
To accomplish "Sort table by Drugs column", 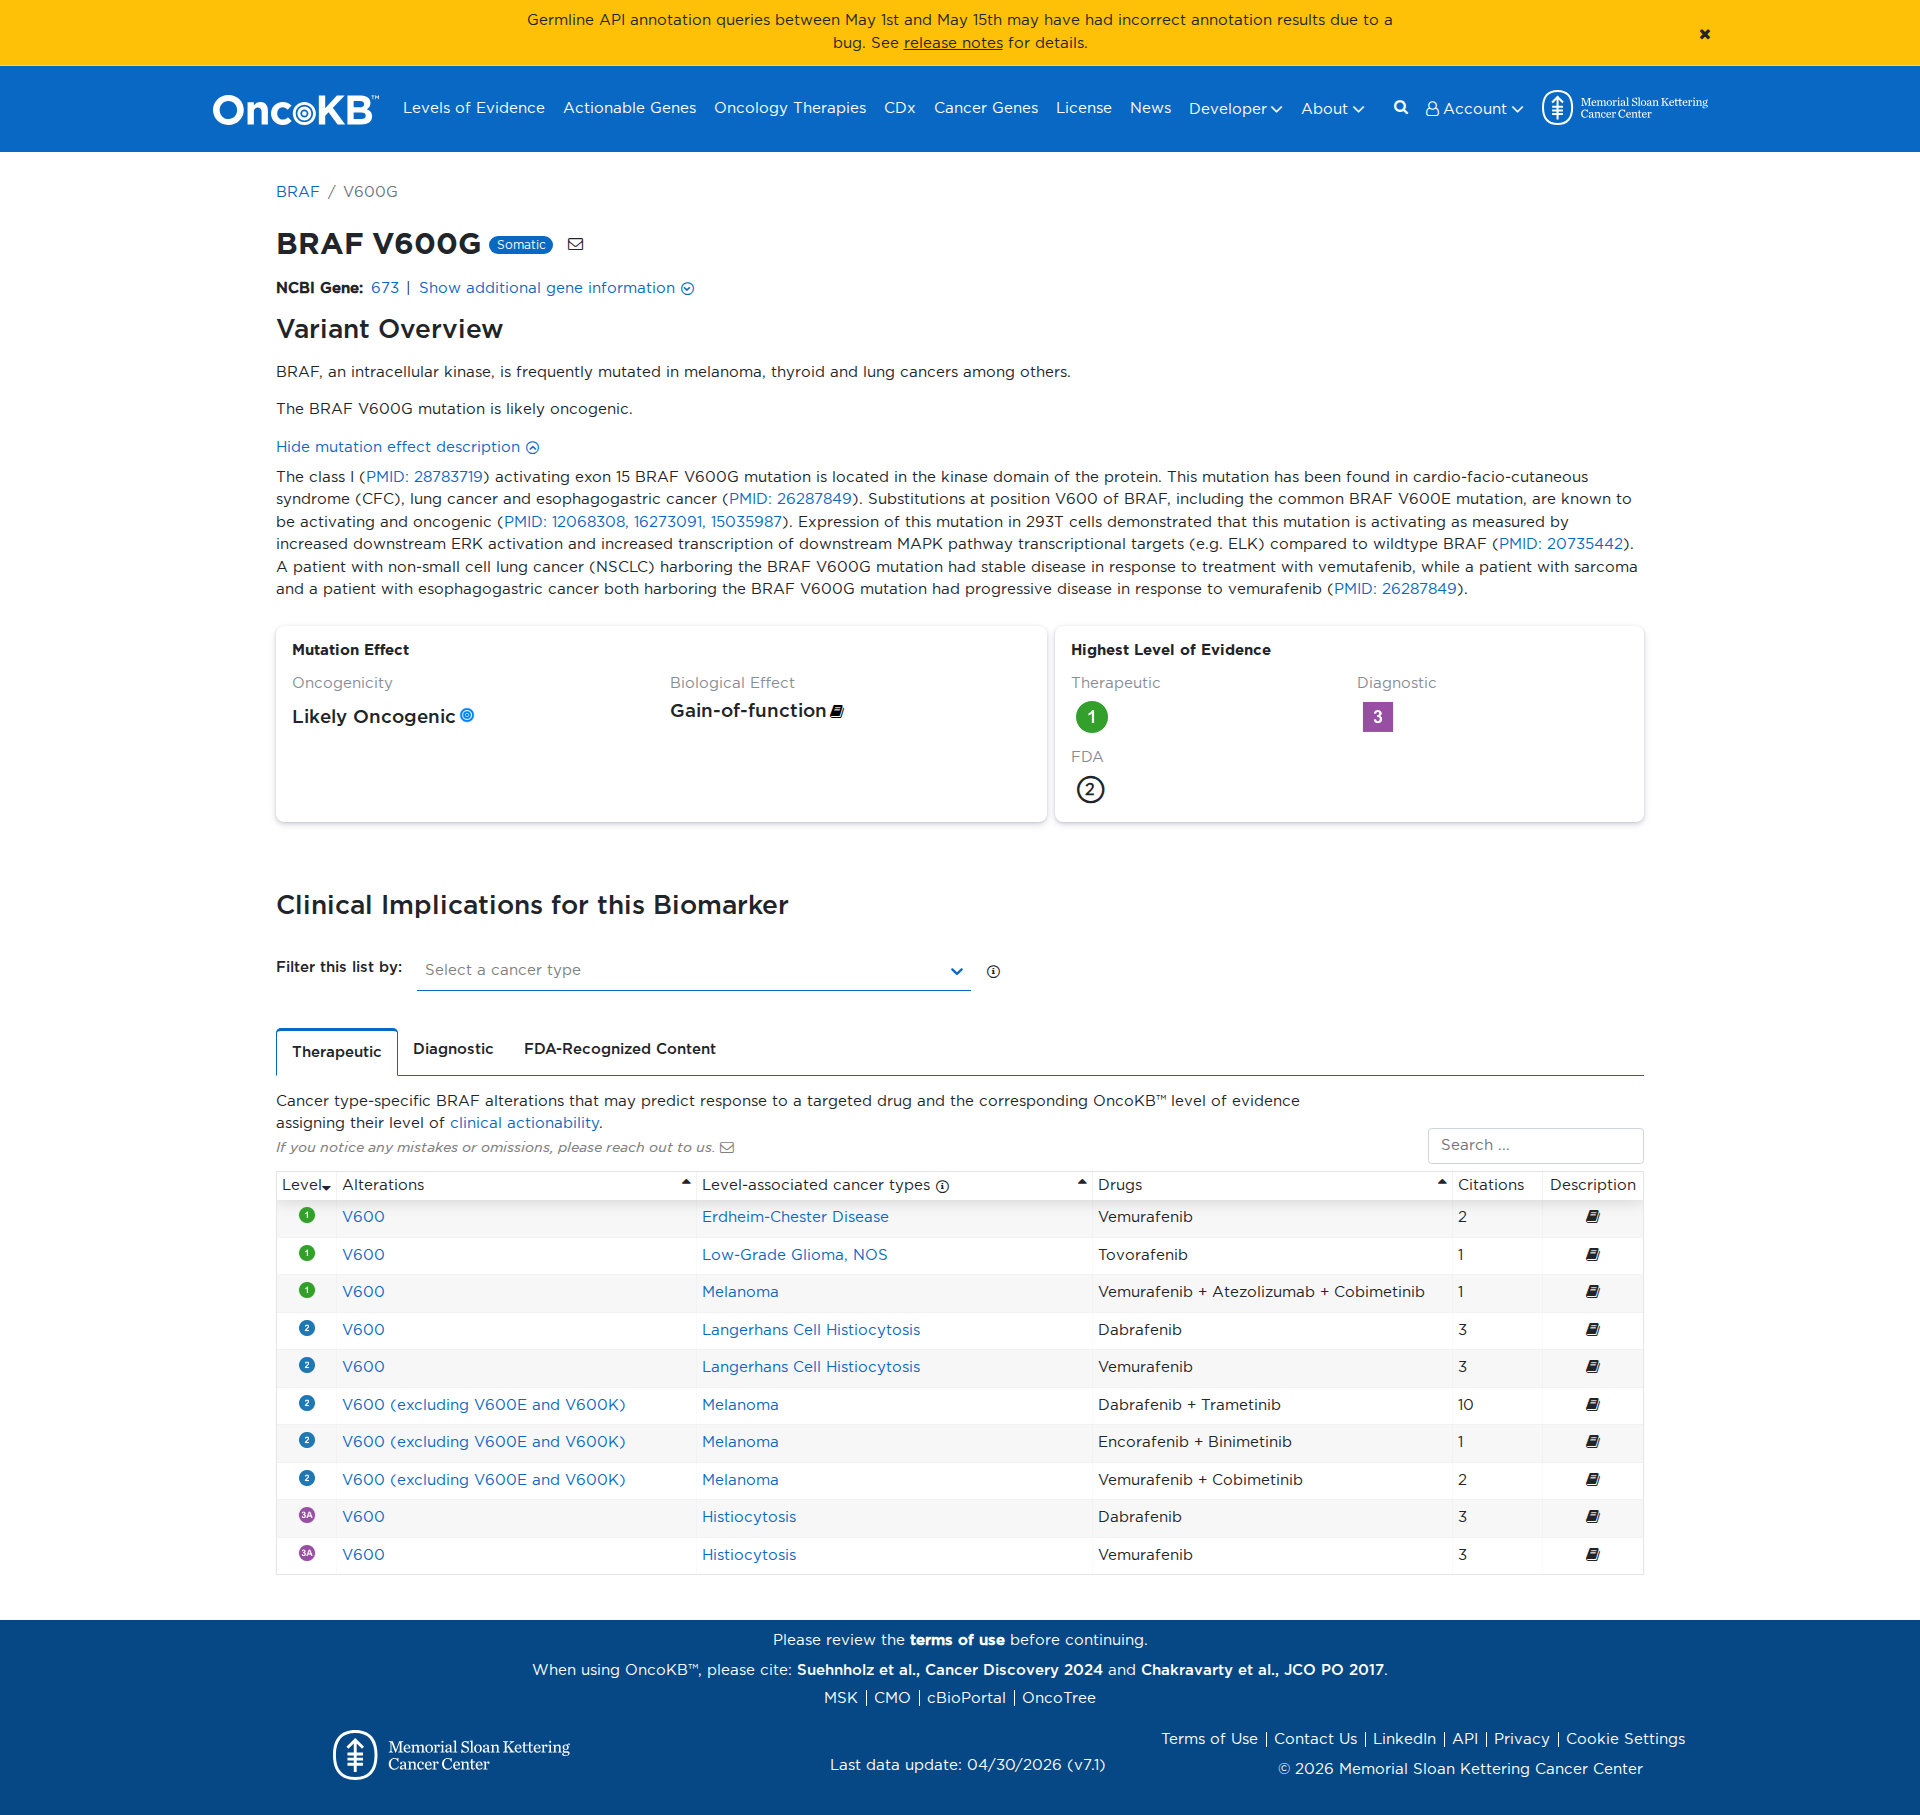I will point(1272,1185).
